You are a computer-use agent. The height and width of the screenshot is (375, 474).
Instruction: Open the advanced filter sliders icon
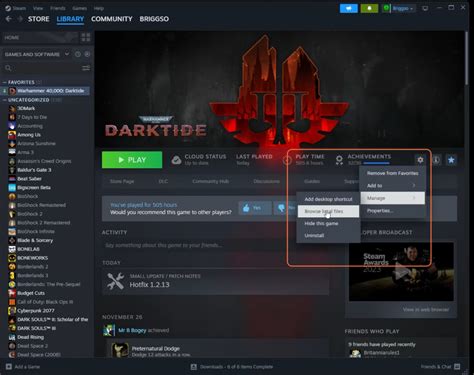click(86, 68)
